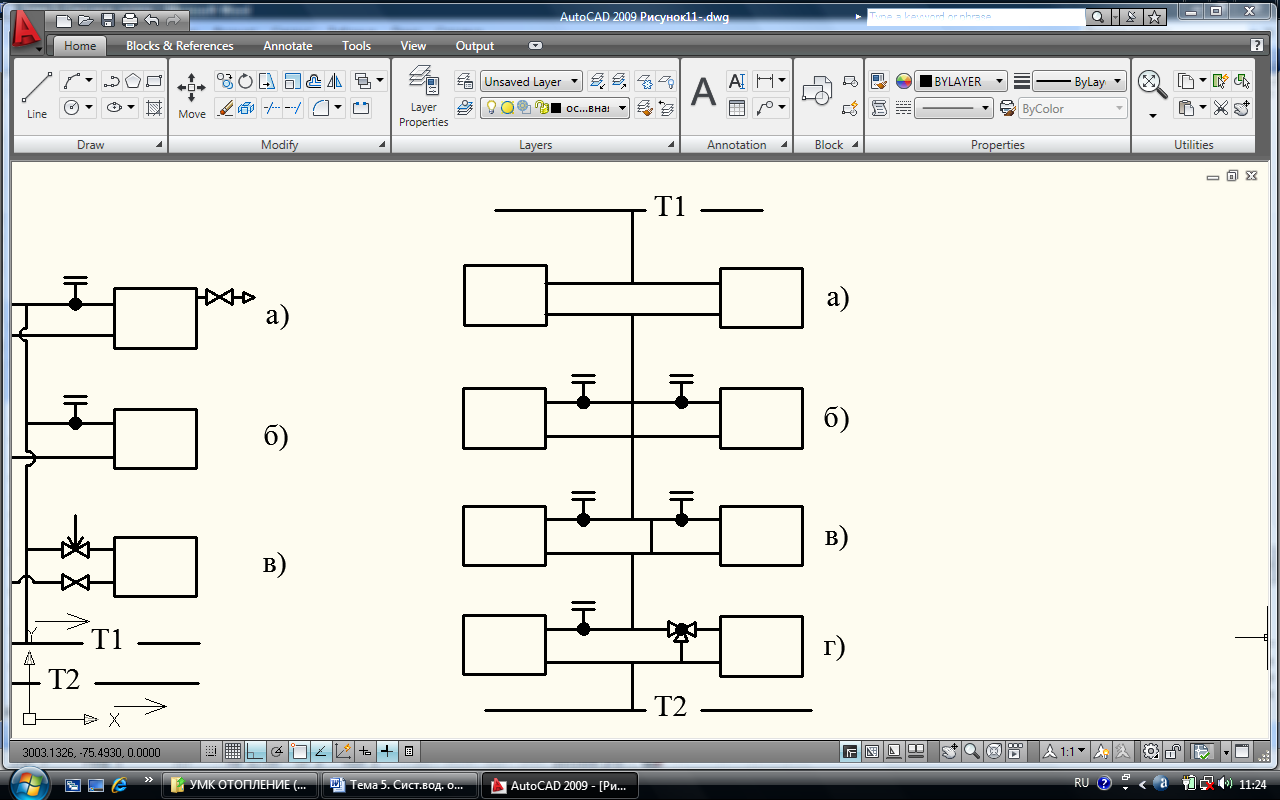This screenshot has height=800, width=1280.
Task: Open the Blocks & References tab
Action: (180, 46)
